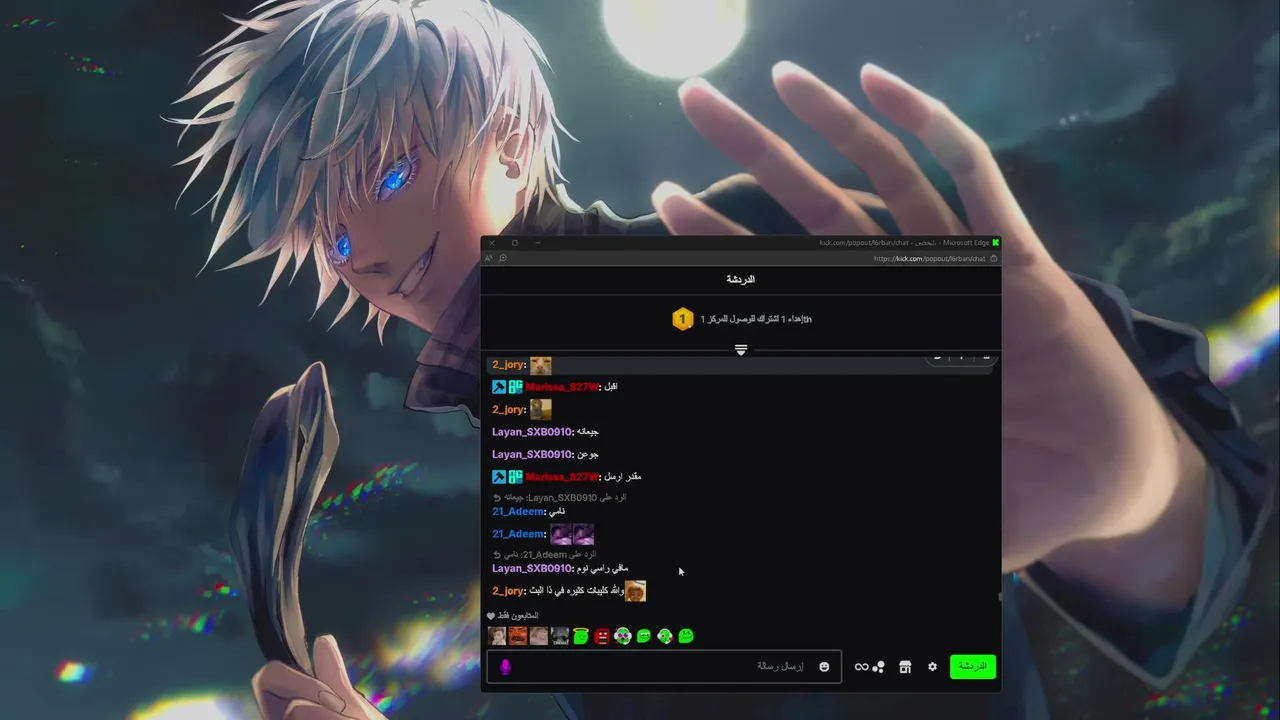Open Layan_SXB0910 profile from مافي راسي نوم message
Image resolution: width=1280 pixels, height=720 pixels.
532,568
